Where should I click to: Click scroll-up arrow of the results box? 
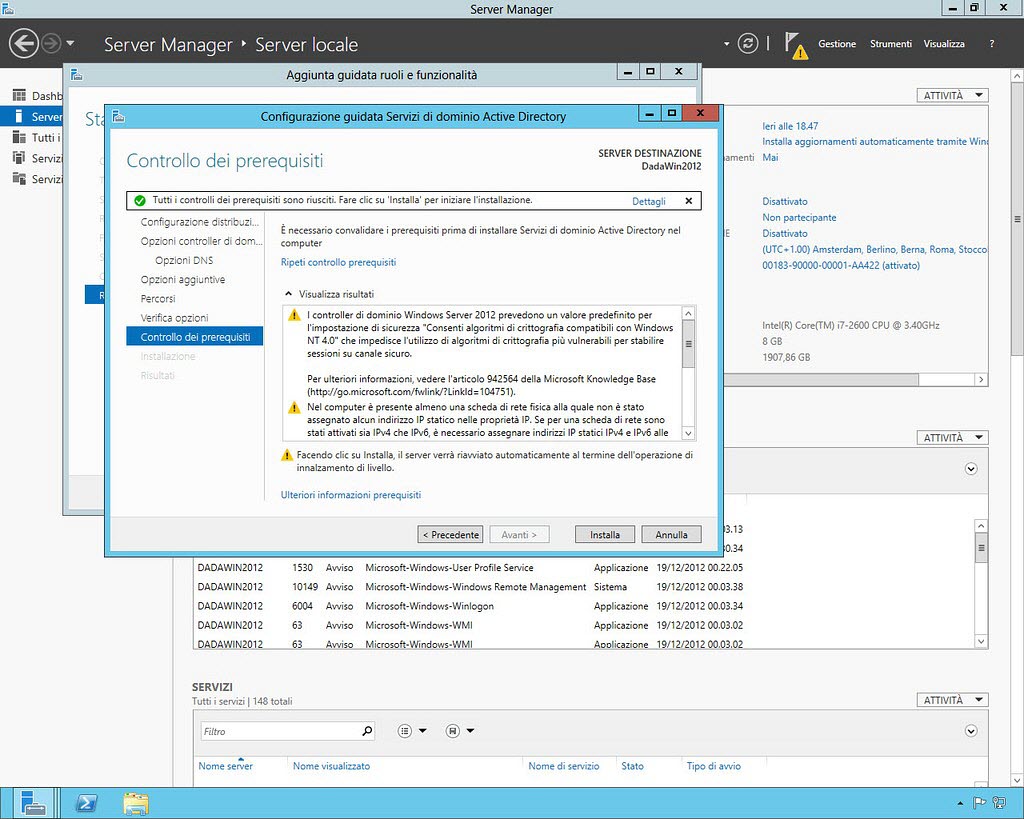688,313
